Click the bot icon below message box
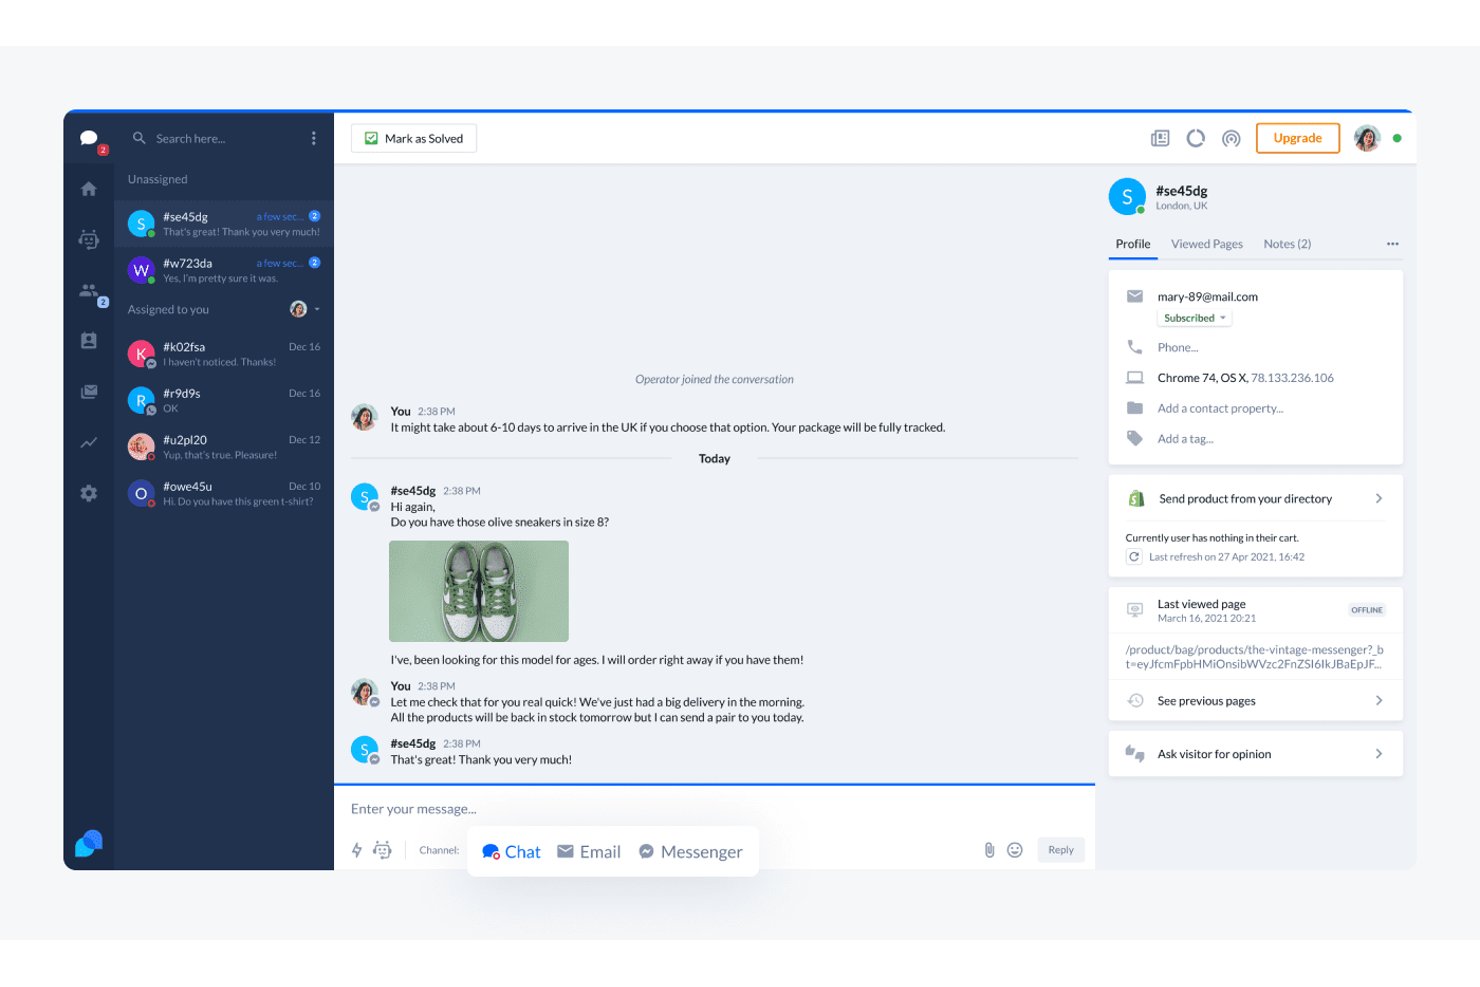1480x987 pixels. pos(382,850)
